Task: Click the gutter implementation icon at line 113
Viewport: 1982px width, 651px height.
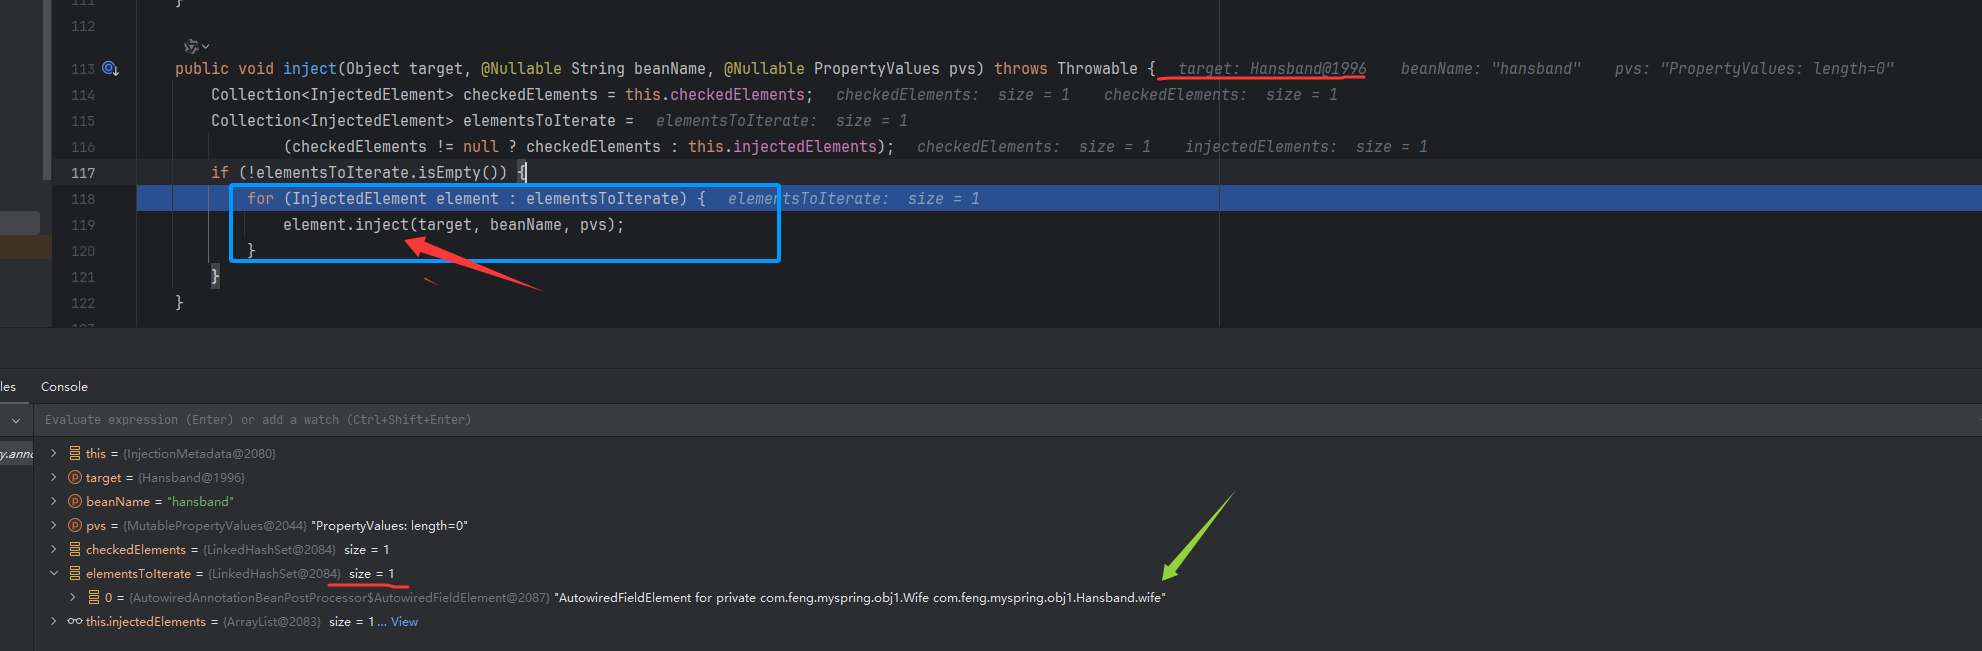Action: pyautogui.click(x=110, y=69)
